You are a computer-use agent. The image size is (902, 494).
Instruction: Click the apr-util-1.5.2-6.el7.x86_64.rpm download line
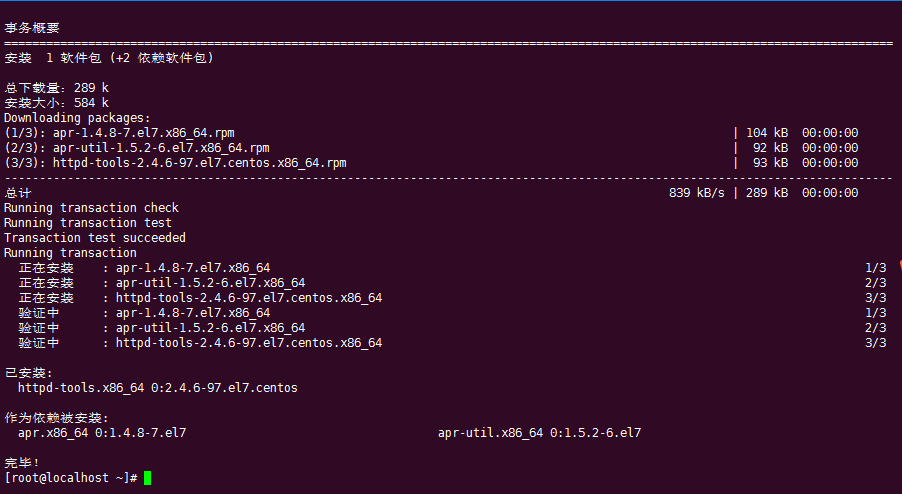pyautogui.click(x=431, y=148)
